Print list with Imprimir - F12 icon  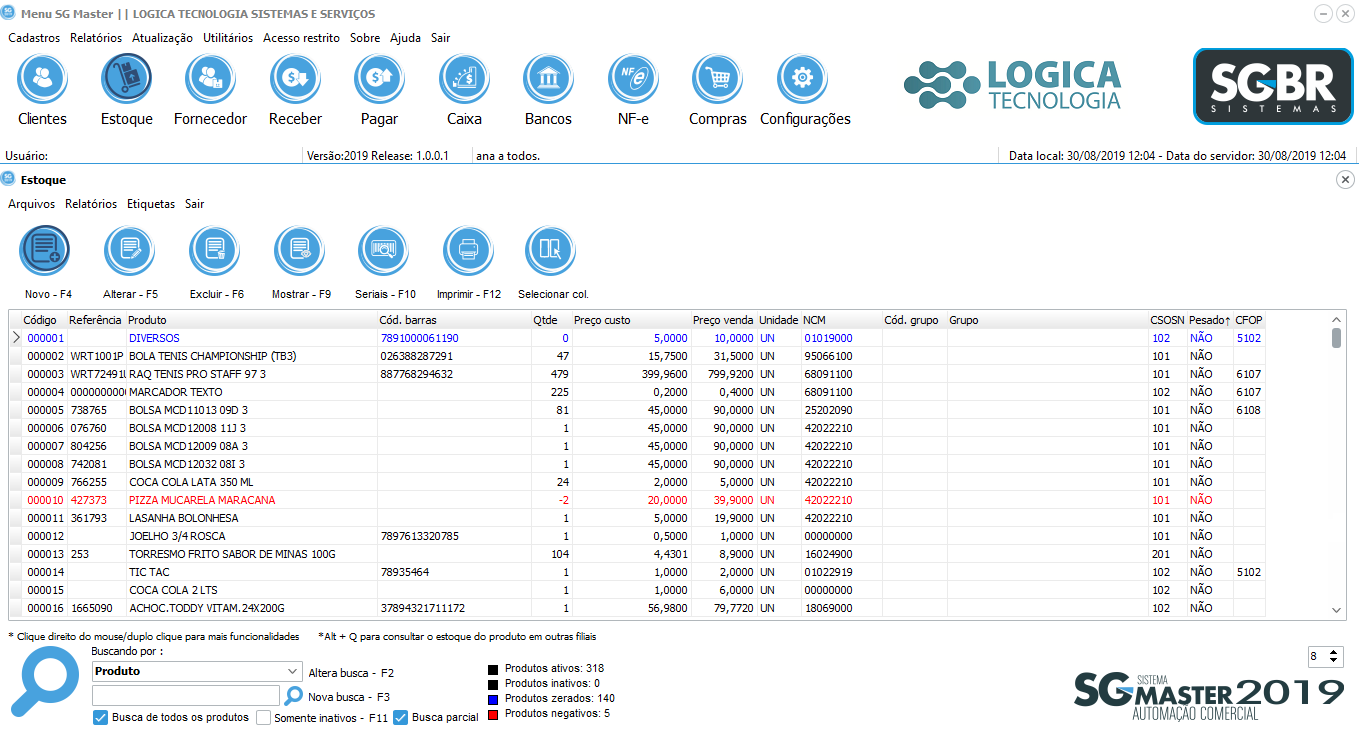[x=468, y=251]
